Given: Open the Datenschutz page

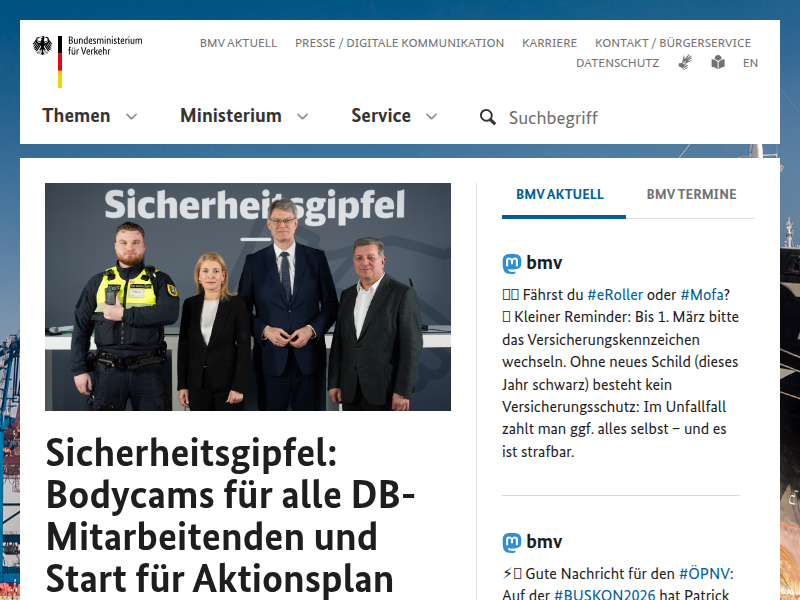Looking at the screenshot, I should click(x=617, y=63).
